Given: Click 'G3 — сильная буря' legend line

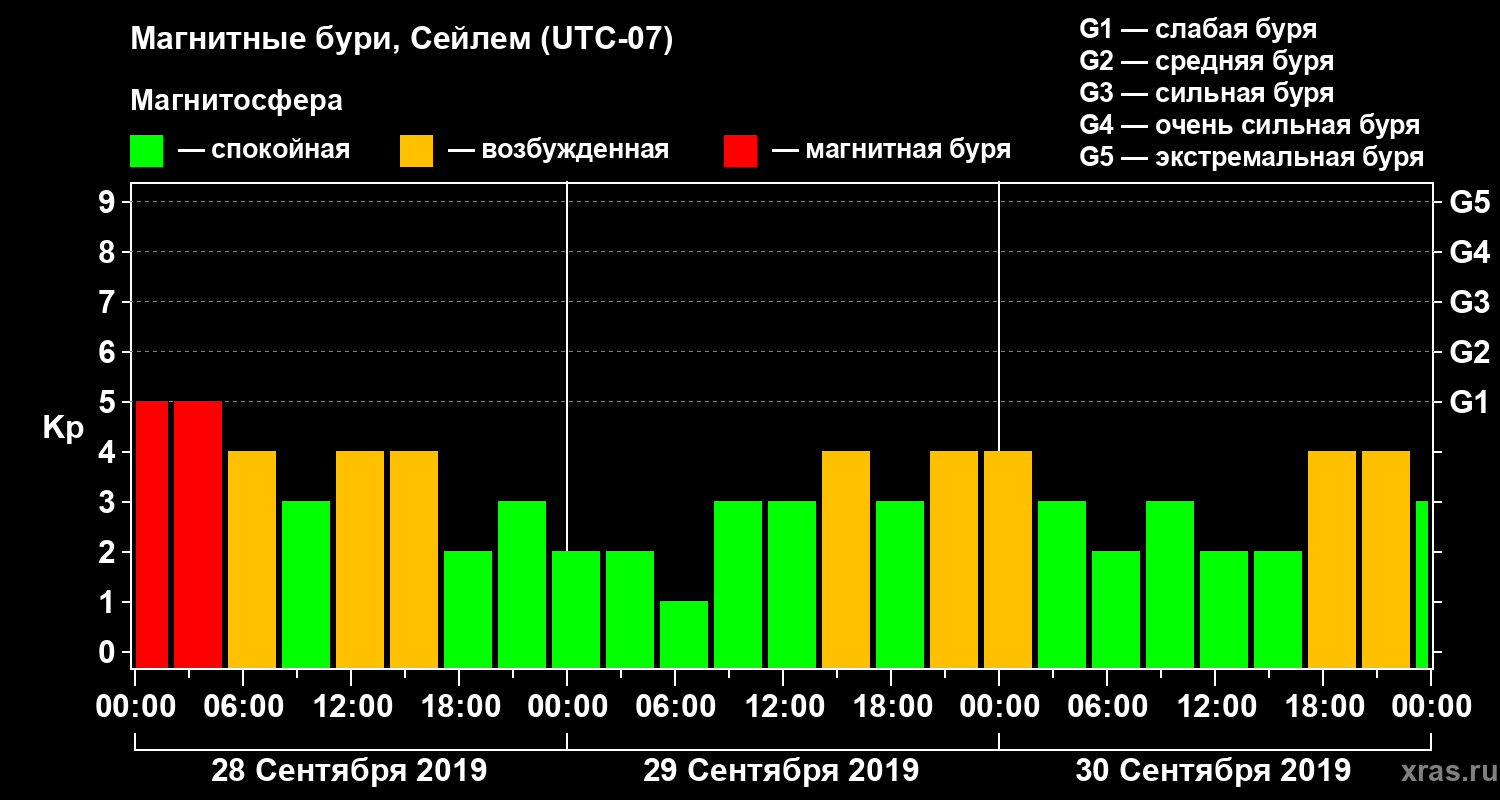Looking at the screenshot, I should 1206,93.
